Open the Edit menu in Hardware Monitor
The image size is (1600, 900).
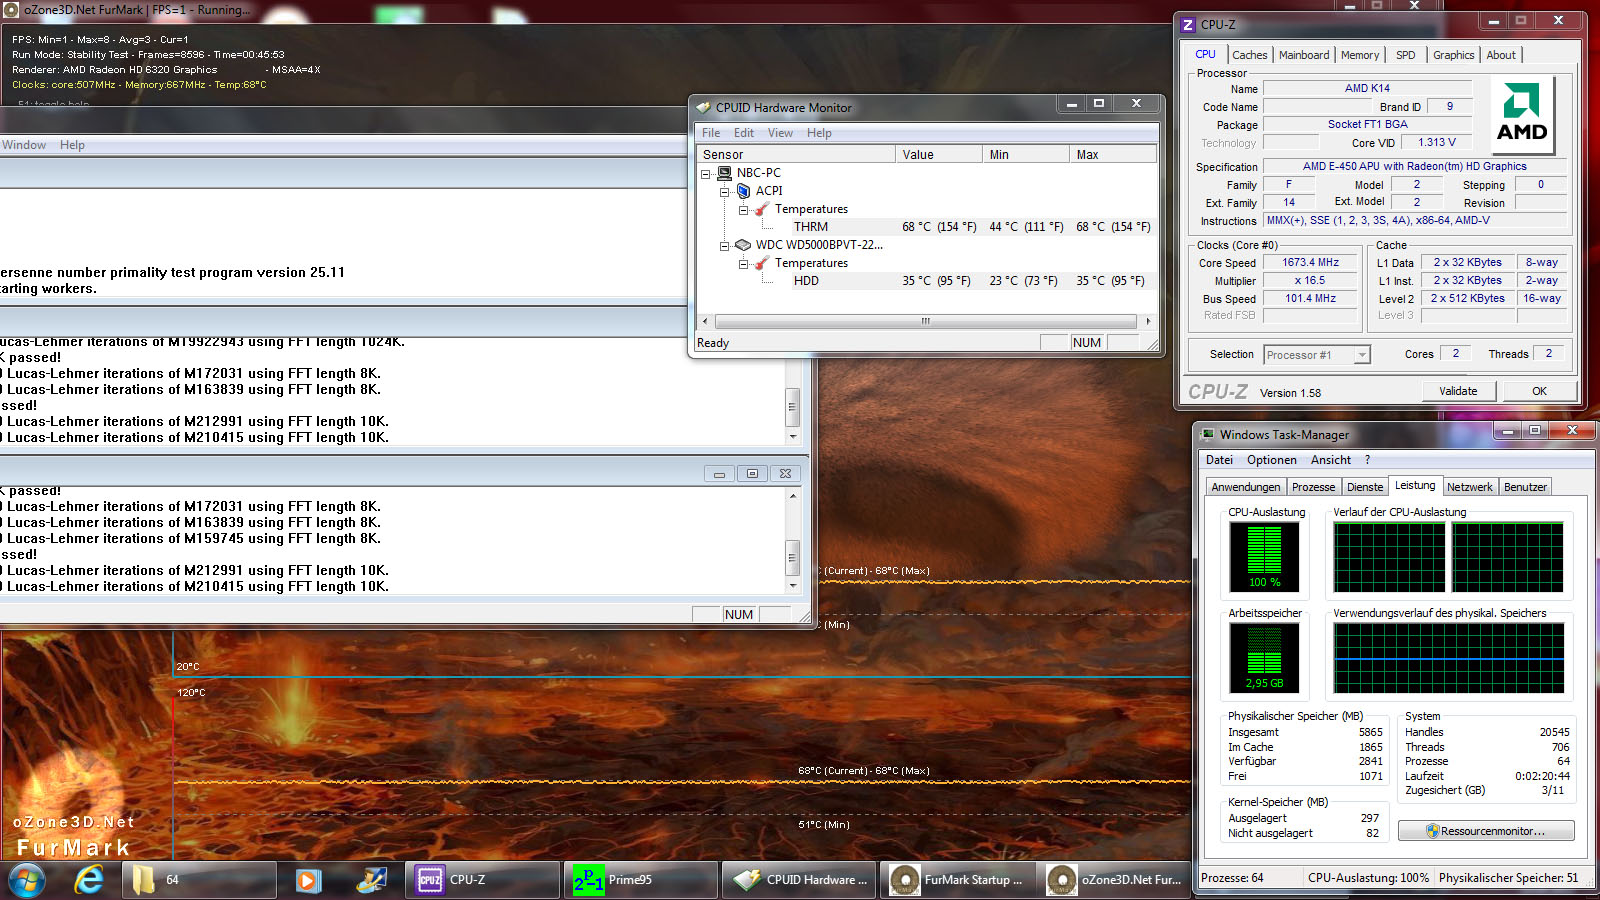(x=744, y=133)
